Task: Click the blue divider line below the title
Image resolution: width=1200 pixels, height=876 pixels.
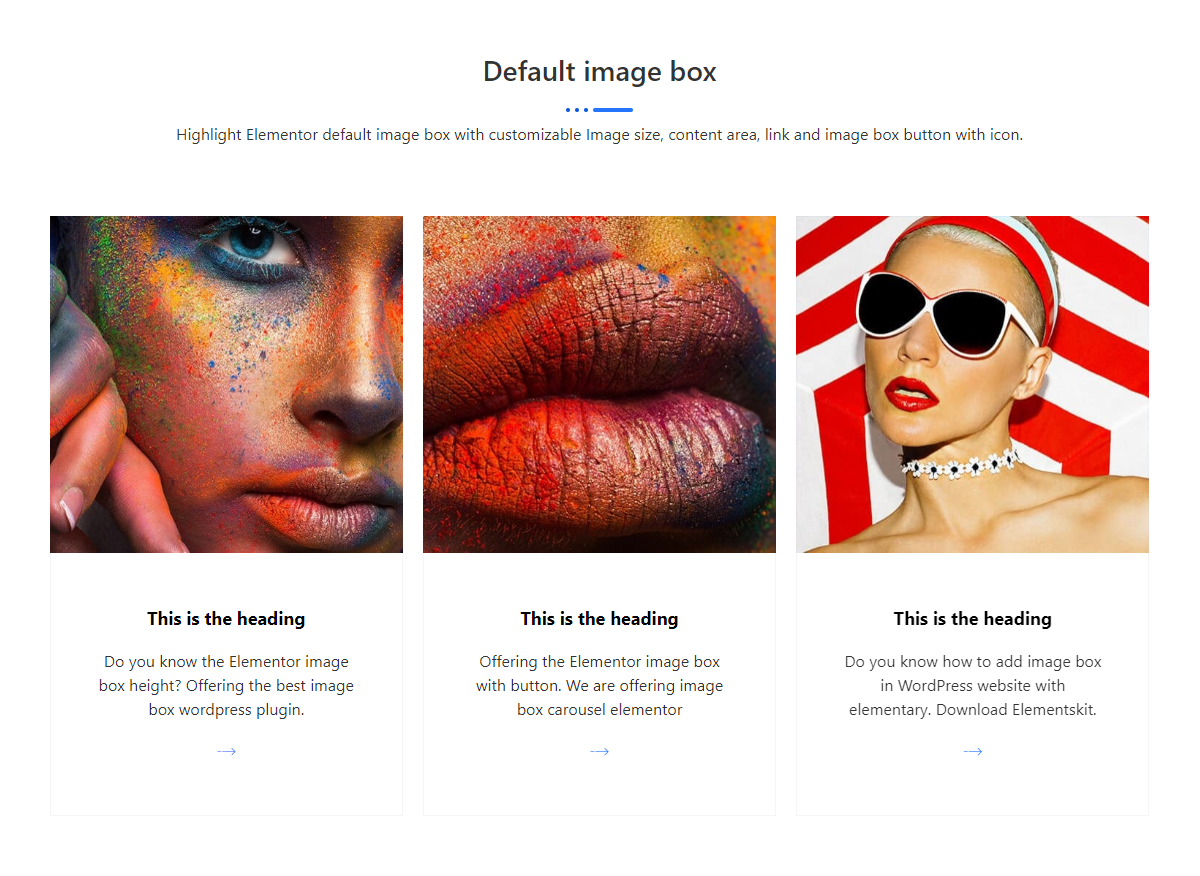Action: 613,110
